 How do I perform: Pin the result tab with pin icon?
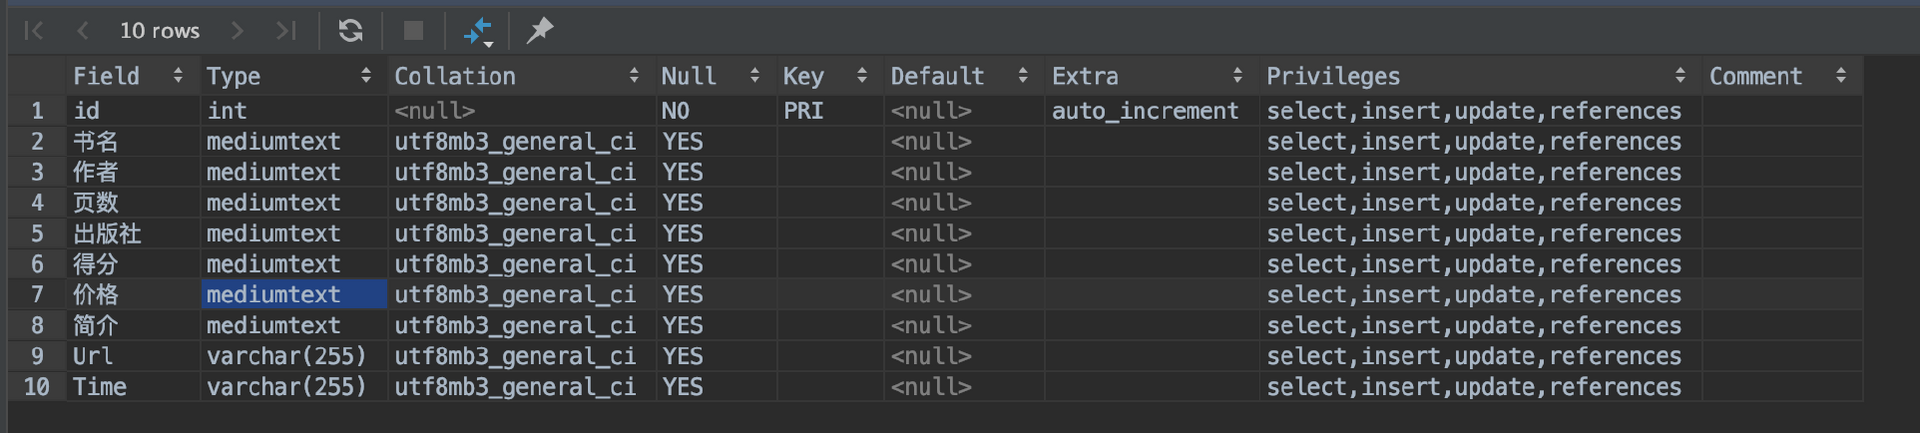coord(540,31)
